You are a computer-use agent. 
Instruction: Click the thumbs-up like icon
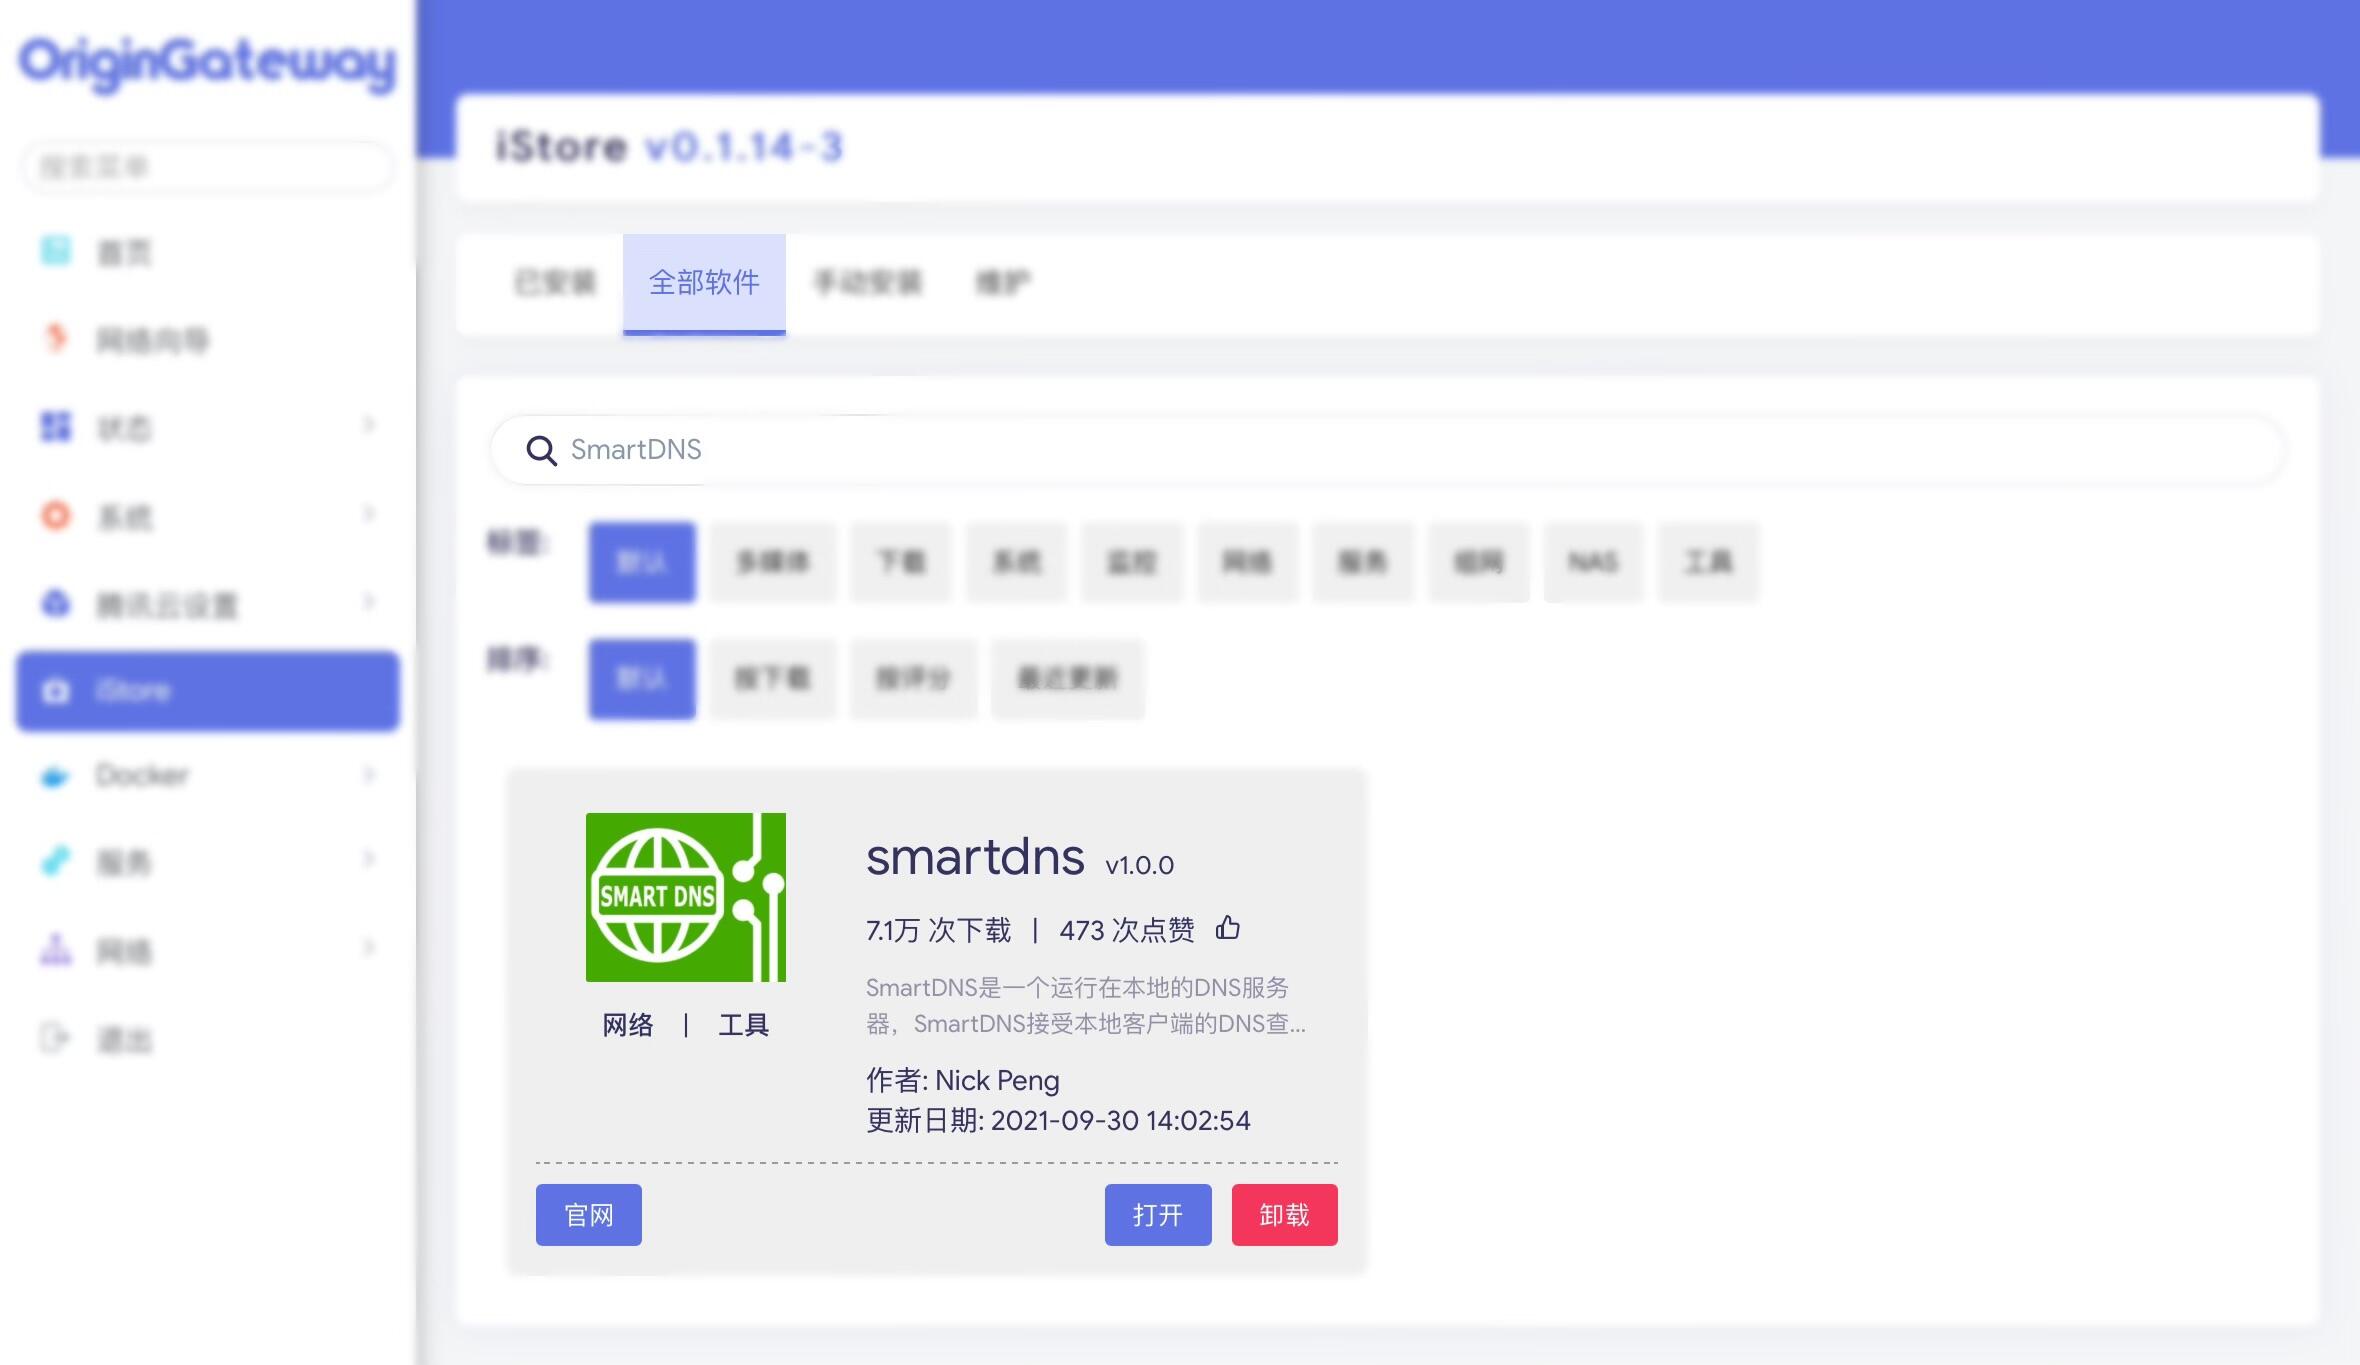tap(1228, 928)
